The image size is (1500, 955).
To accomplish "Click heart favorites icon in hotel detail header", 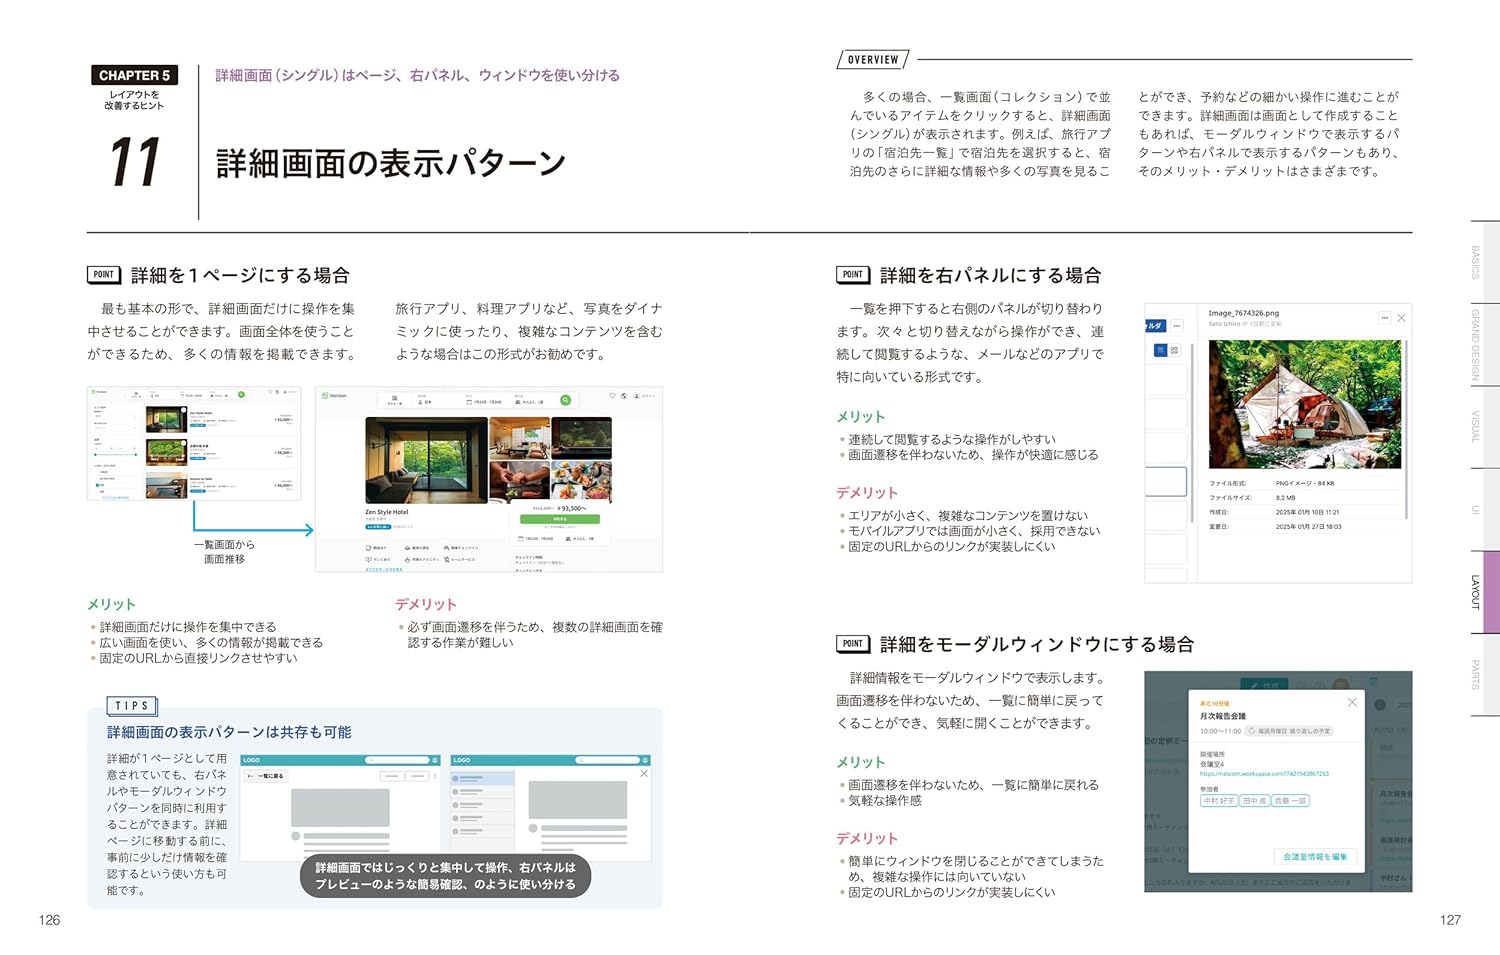I will pos(612,396).
